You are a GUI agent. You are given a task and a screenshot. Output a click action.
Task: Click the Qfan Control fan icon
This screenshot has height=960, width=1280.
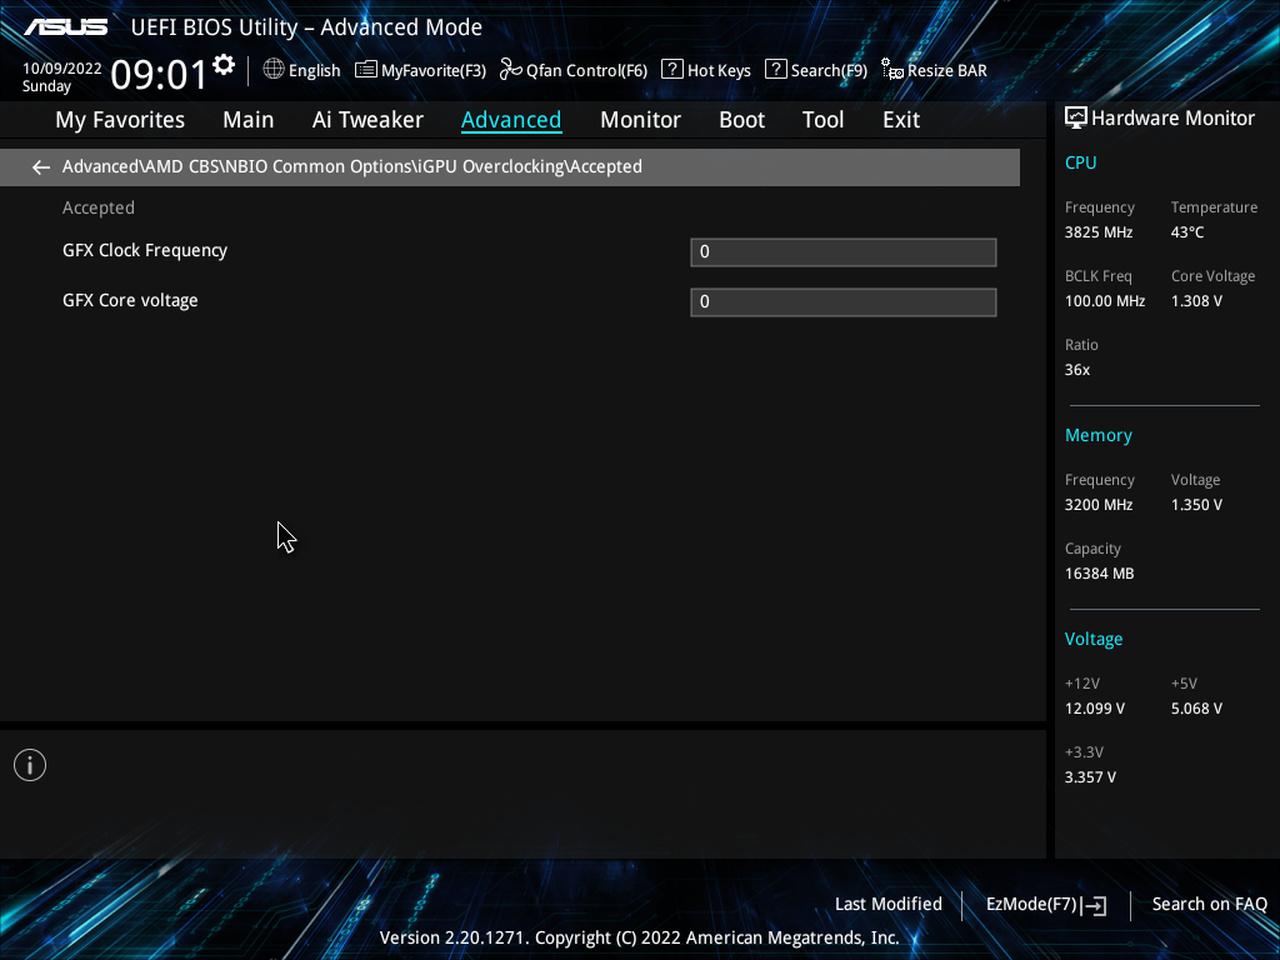click(510, 69)
